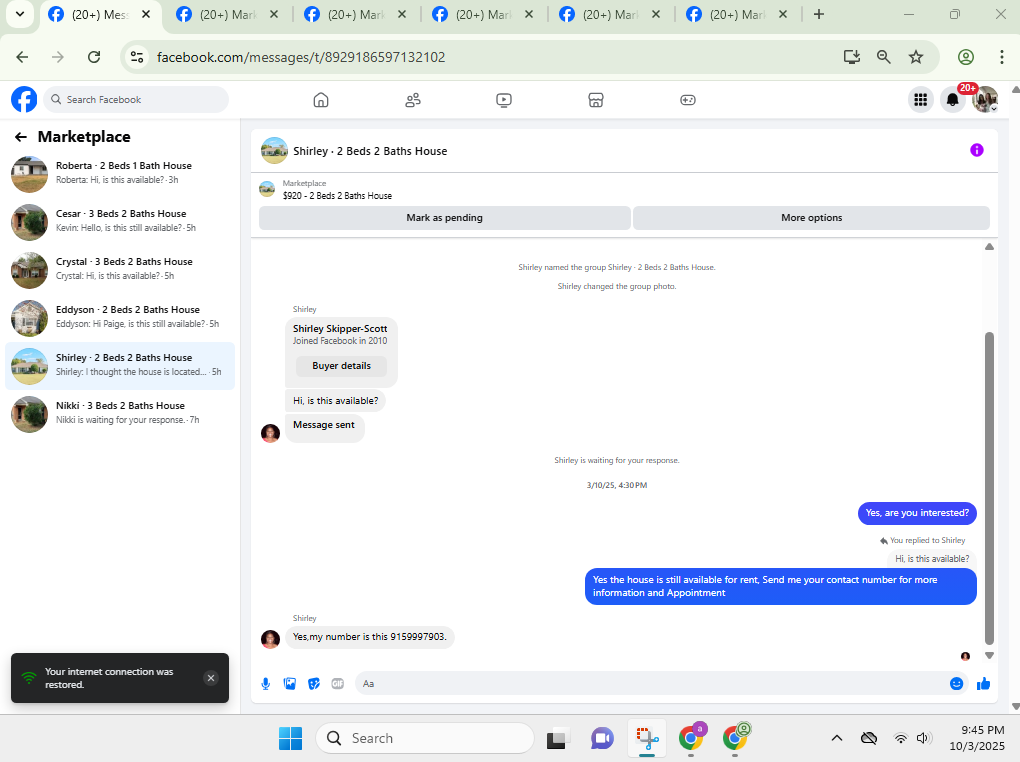Reload the page

(94, 57)
